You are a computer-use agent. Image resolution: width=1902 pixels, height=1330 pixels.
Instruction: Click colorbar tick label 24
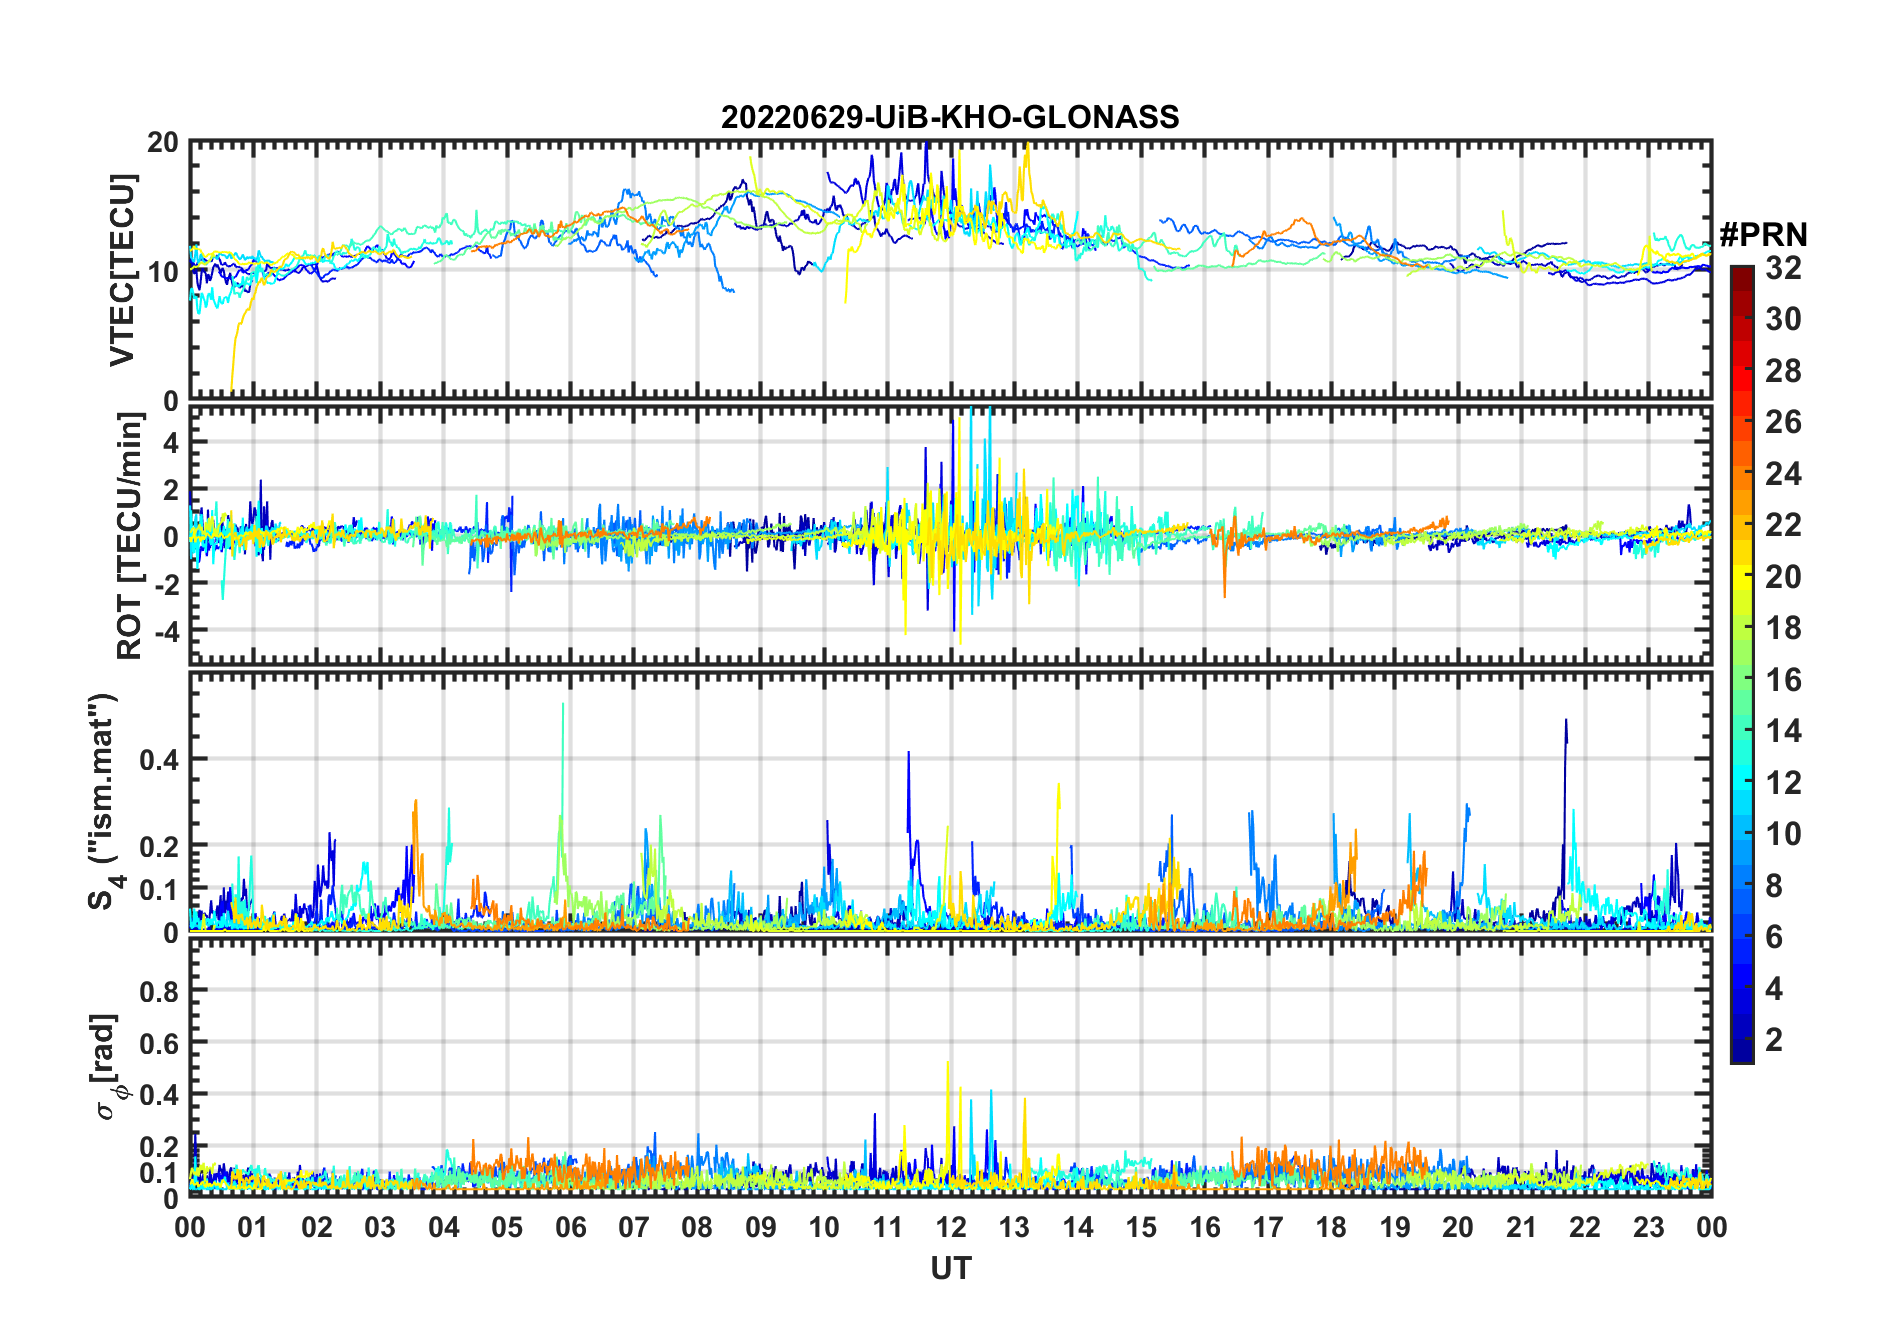pos(1783,474)
